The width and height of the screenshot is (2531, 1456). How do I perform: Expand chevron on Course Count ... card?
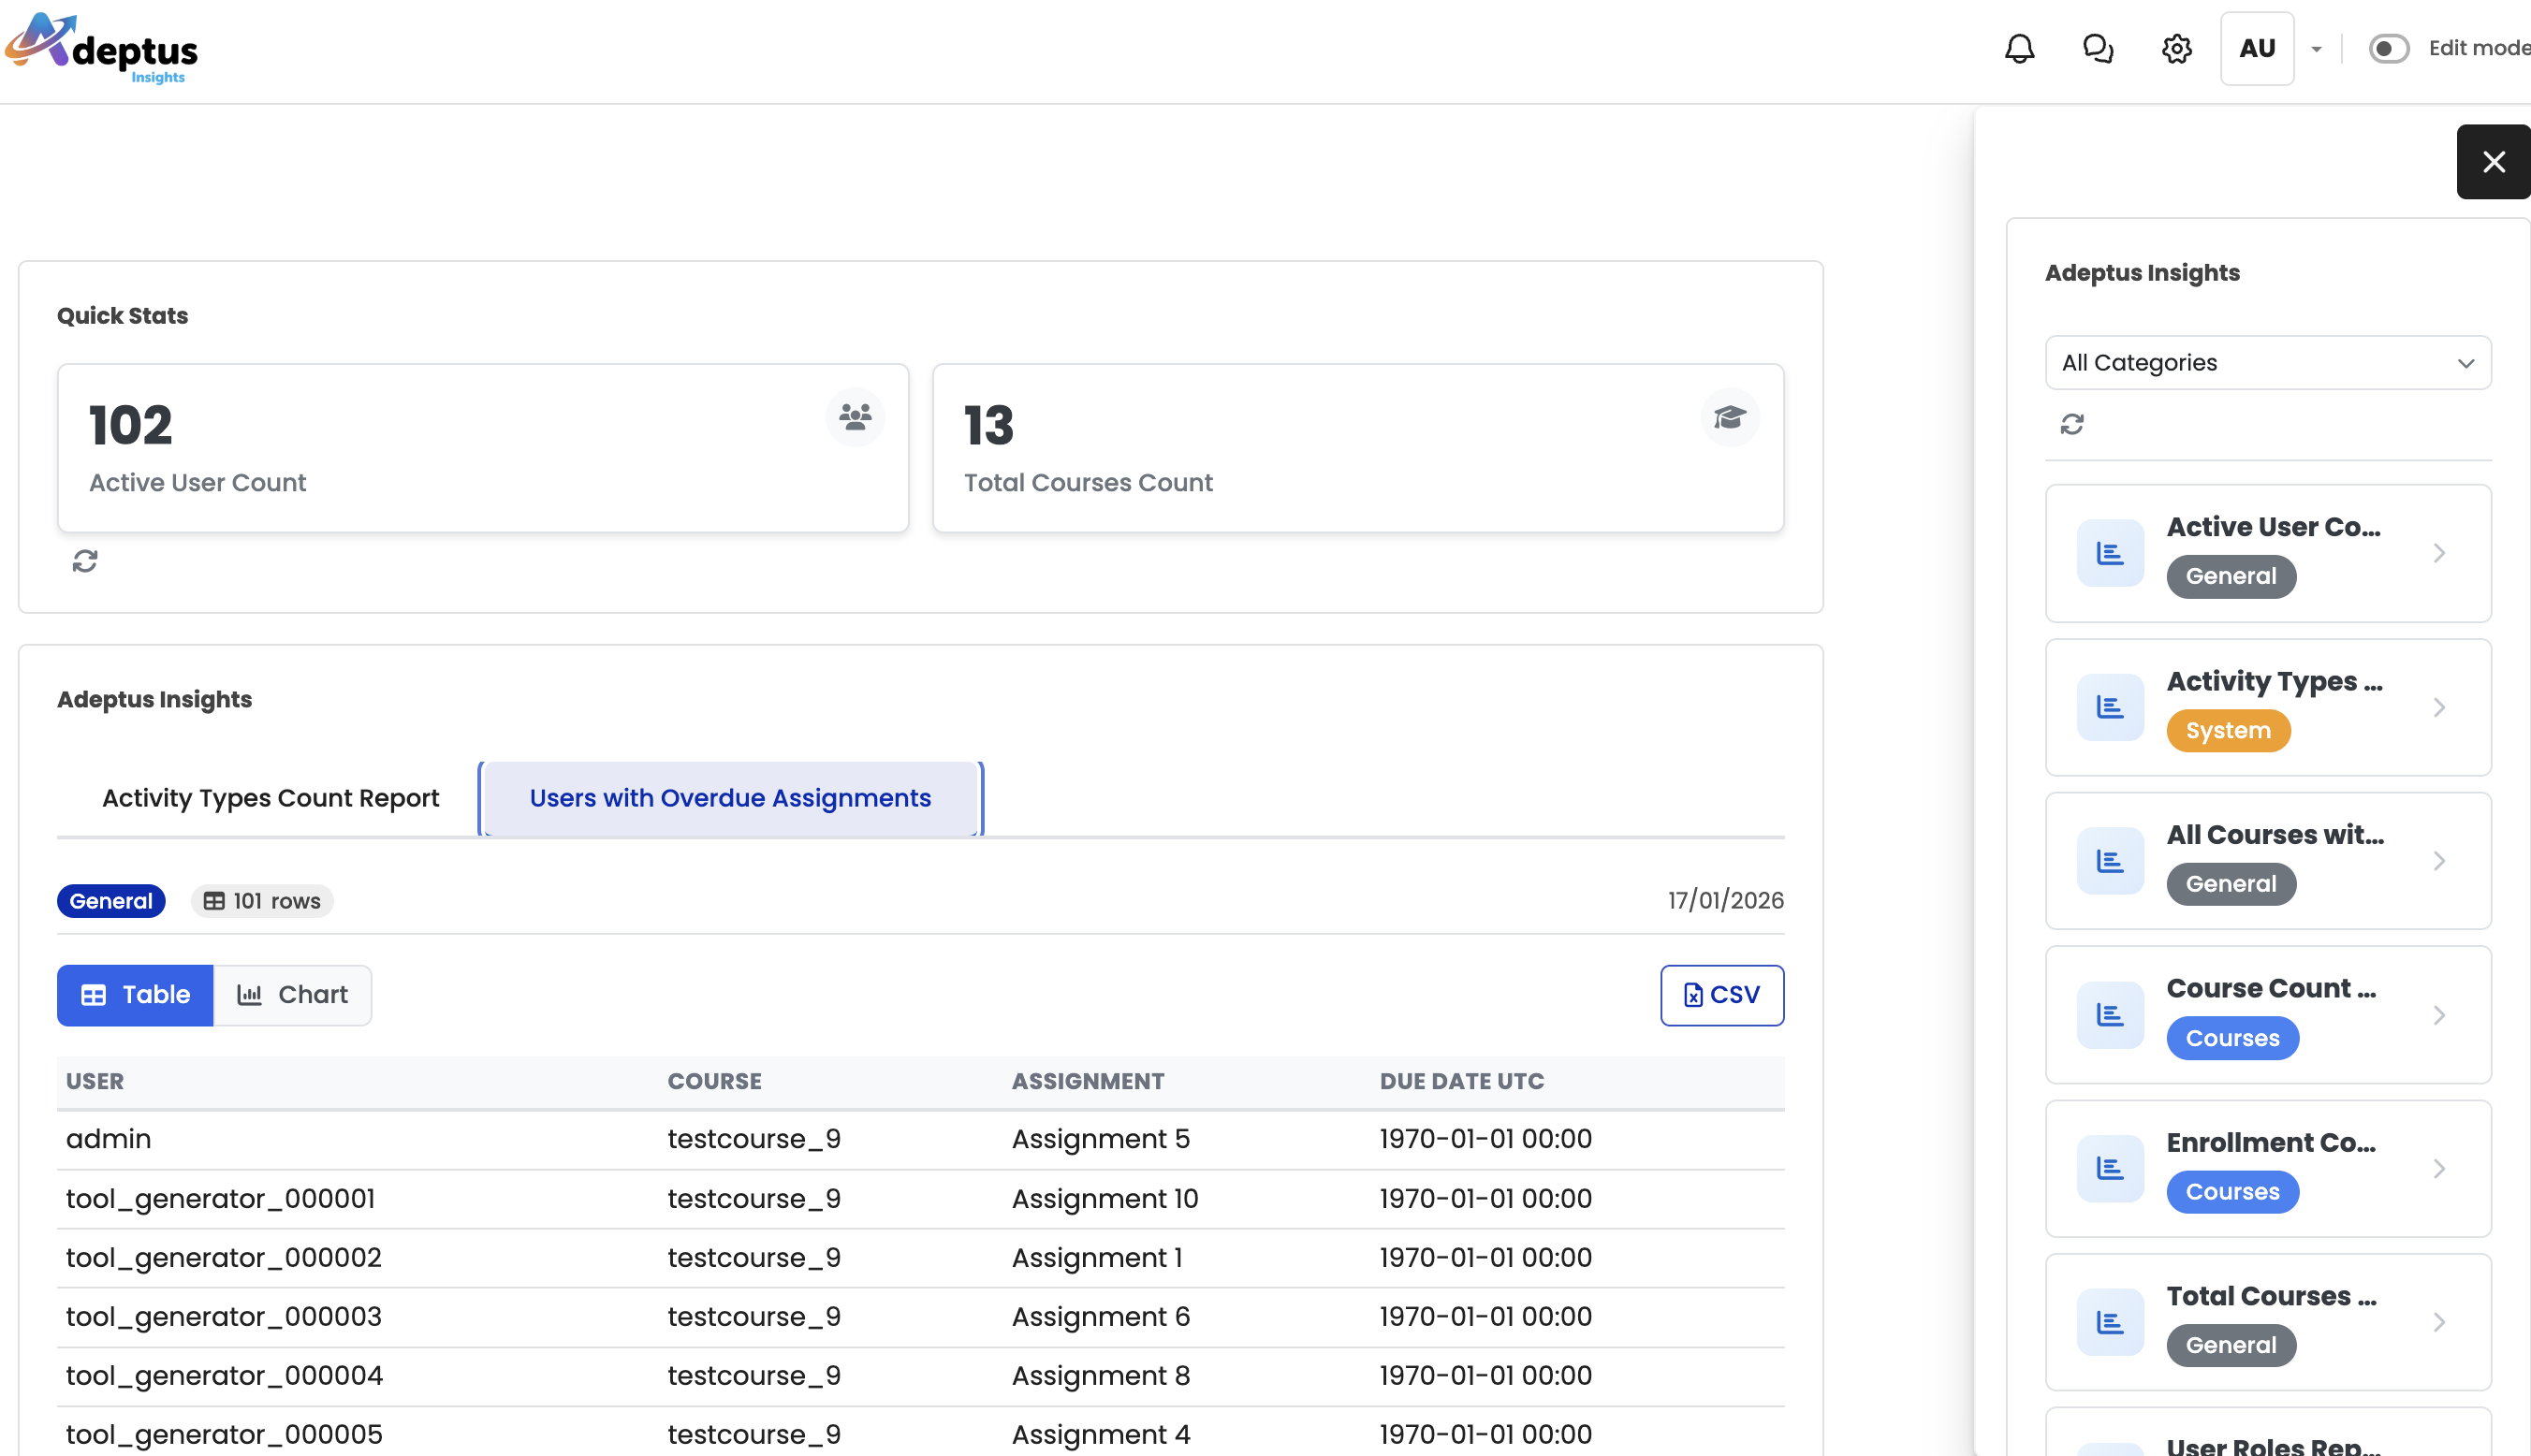pos(2438,1015)
